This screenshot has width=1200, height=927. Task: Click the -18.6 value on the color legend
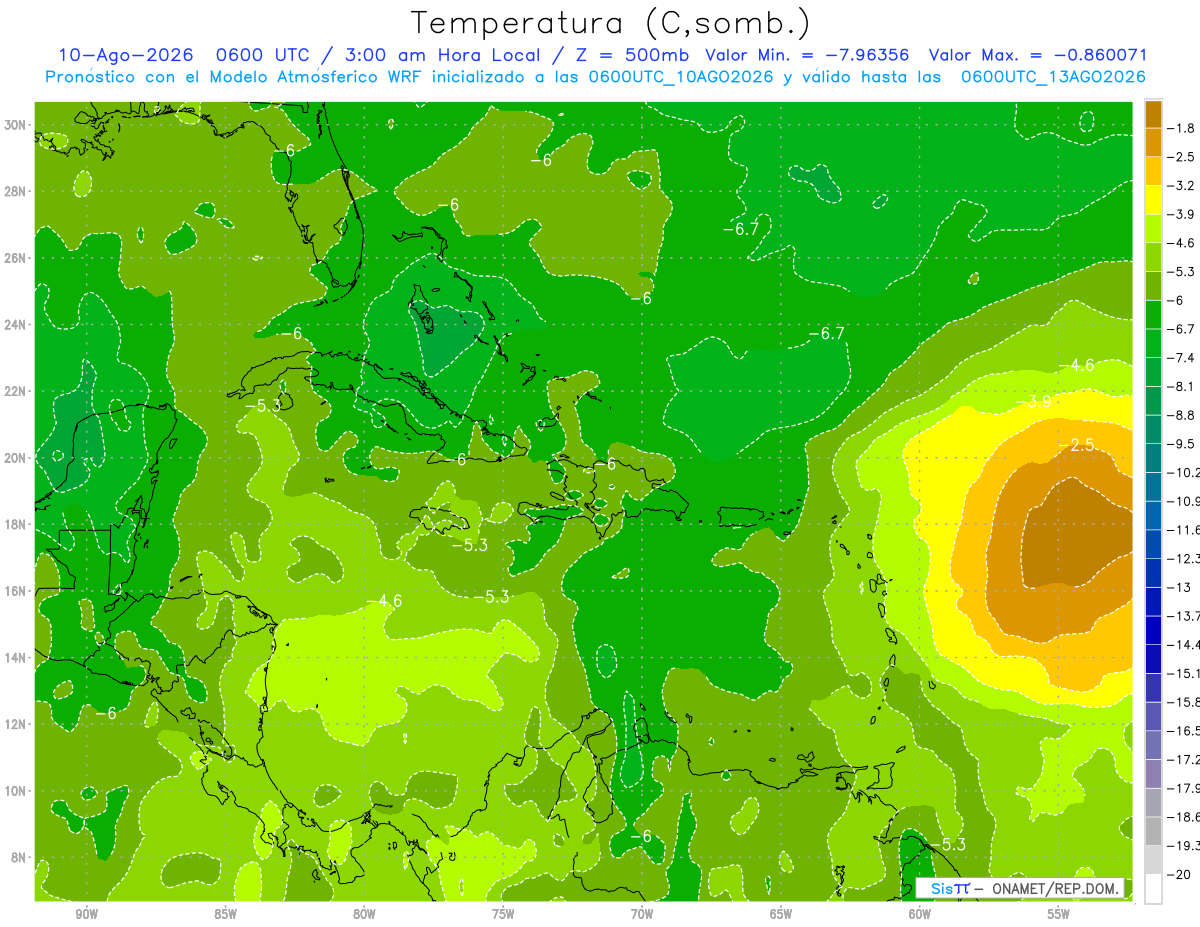(x=1185, y=817)
